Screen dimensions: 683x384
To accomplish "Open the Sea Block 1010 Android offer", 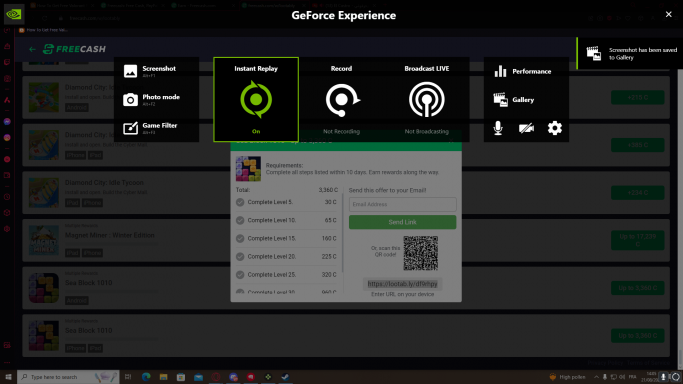I will point(346,288).
